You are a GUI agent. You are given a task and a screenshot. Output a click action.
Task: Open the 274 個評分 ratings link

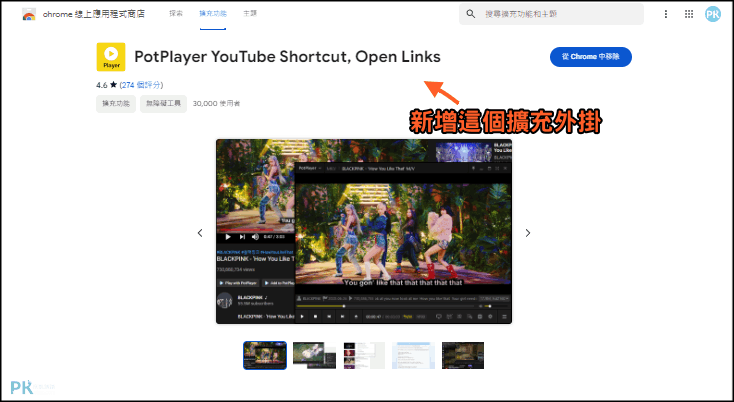tap(141, 85)
